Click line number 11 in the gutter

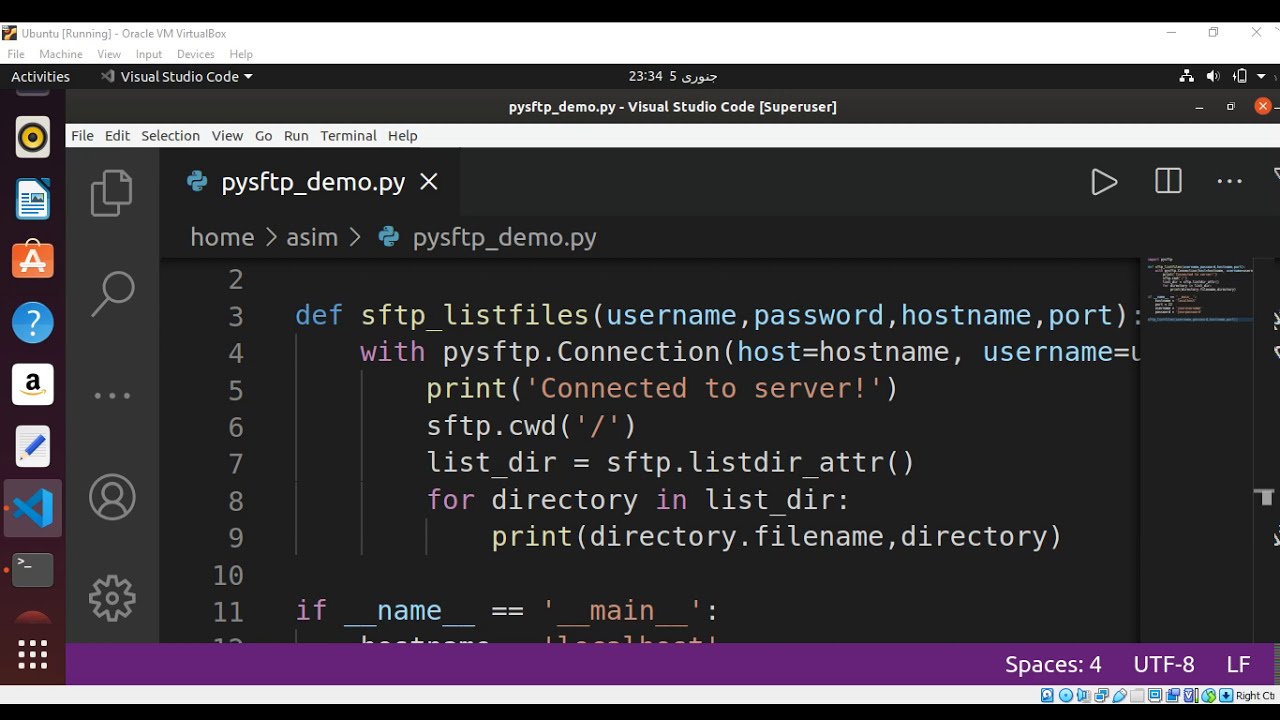coord(228,612)
